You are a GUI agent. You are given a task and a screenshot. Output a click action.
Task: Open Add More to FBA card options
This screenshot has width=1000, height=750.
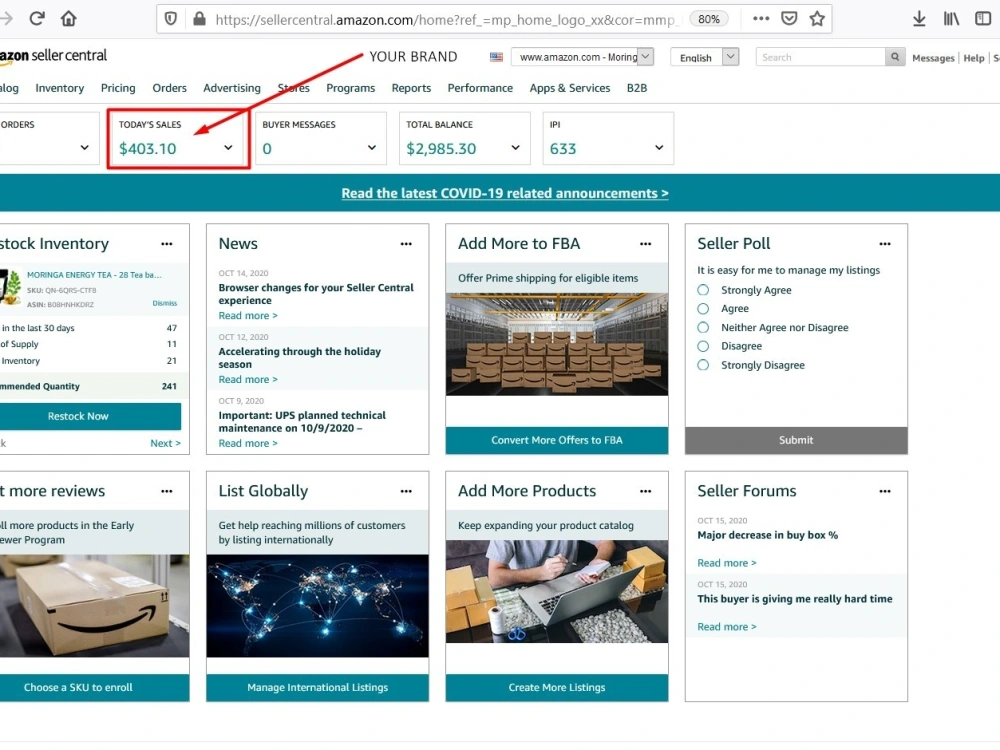coord(645,244)
